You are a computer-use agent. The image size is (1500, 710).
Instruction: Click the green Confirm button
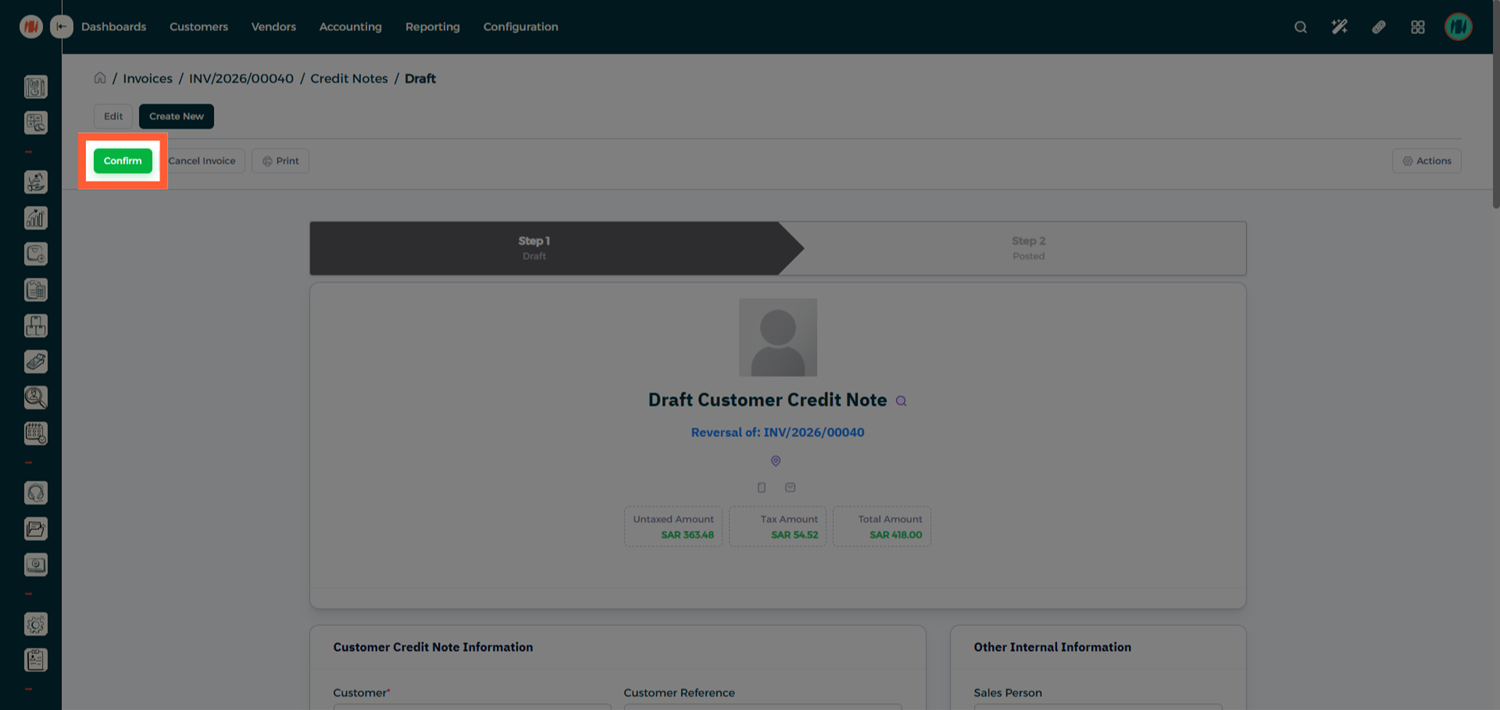(x=123, y=161)
